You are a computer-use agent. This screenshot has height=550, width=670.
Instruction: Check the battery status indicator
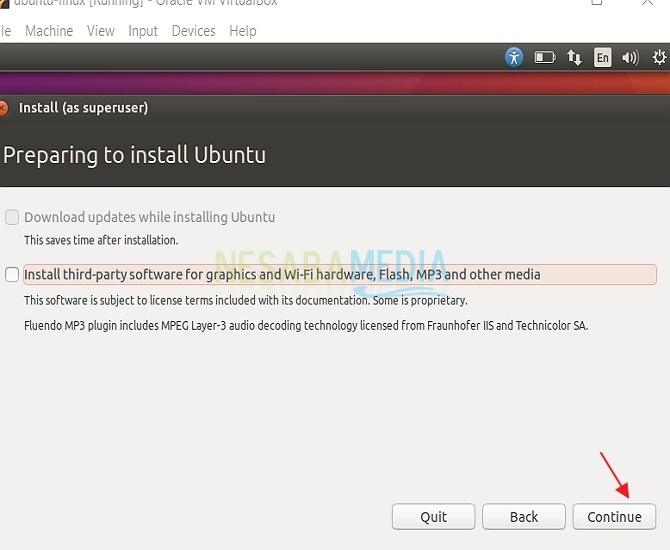click(x=545, y=57)
